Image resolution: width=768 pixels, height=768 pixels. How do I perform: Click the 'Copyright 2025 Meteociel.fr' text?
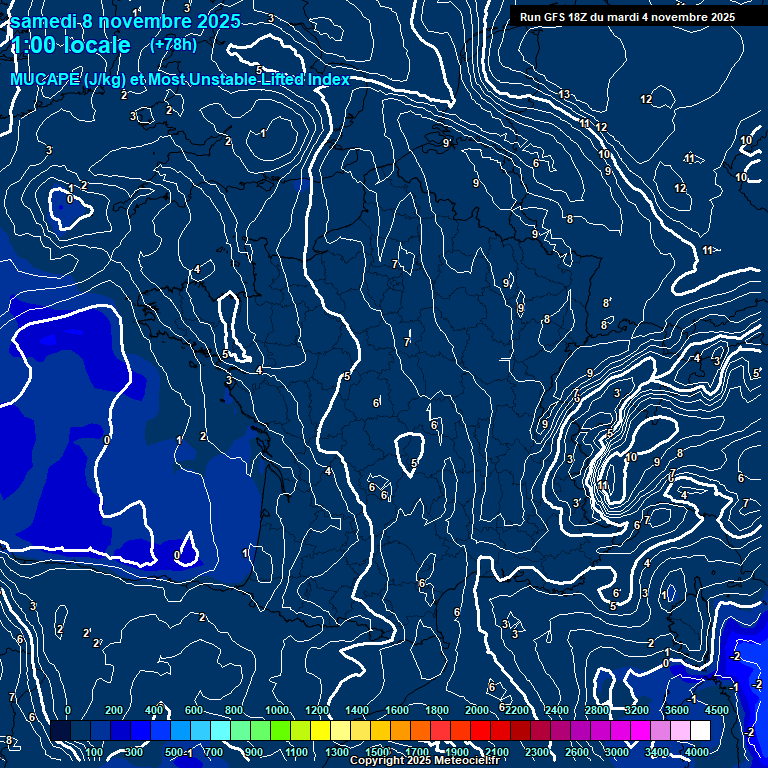point(424,760)
